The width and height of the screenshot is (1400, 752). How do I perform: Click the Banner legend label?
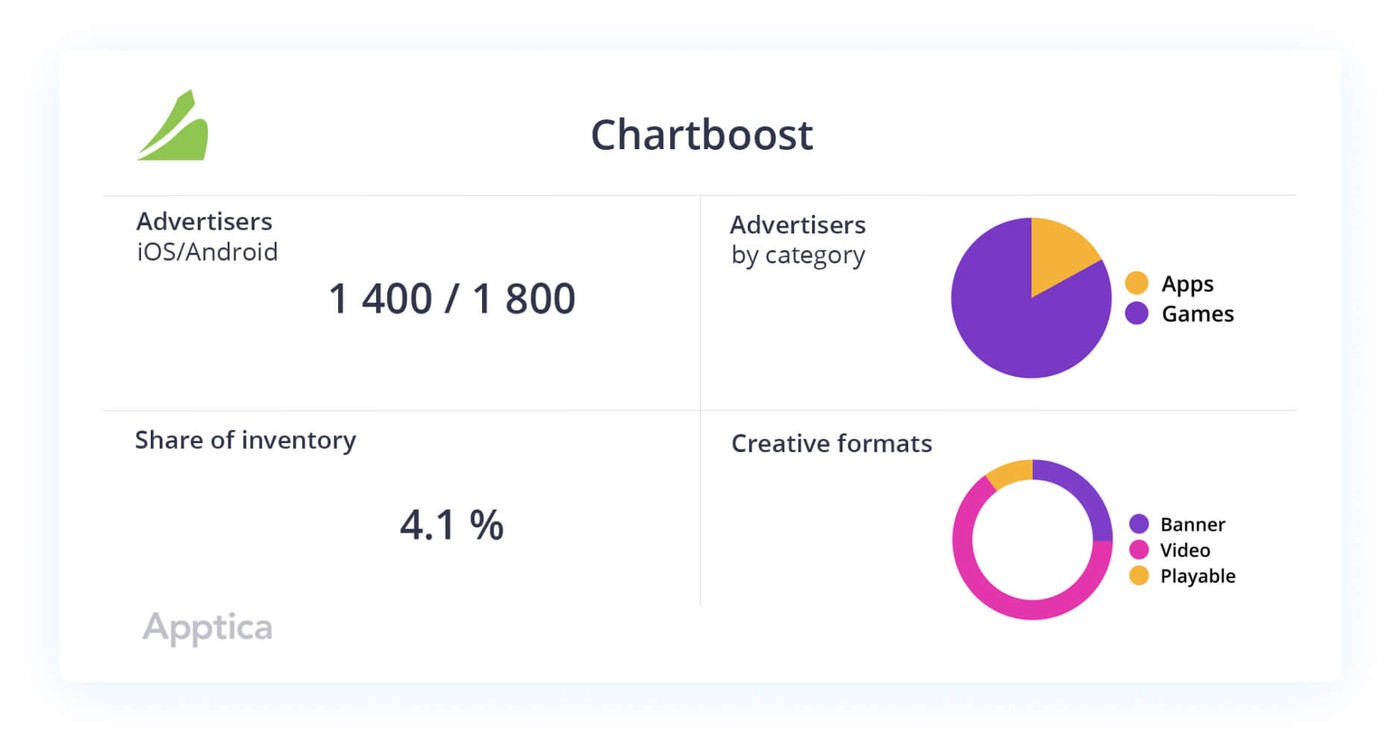[x=1192, y=524]
